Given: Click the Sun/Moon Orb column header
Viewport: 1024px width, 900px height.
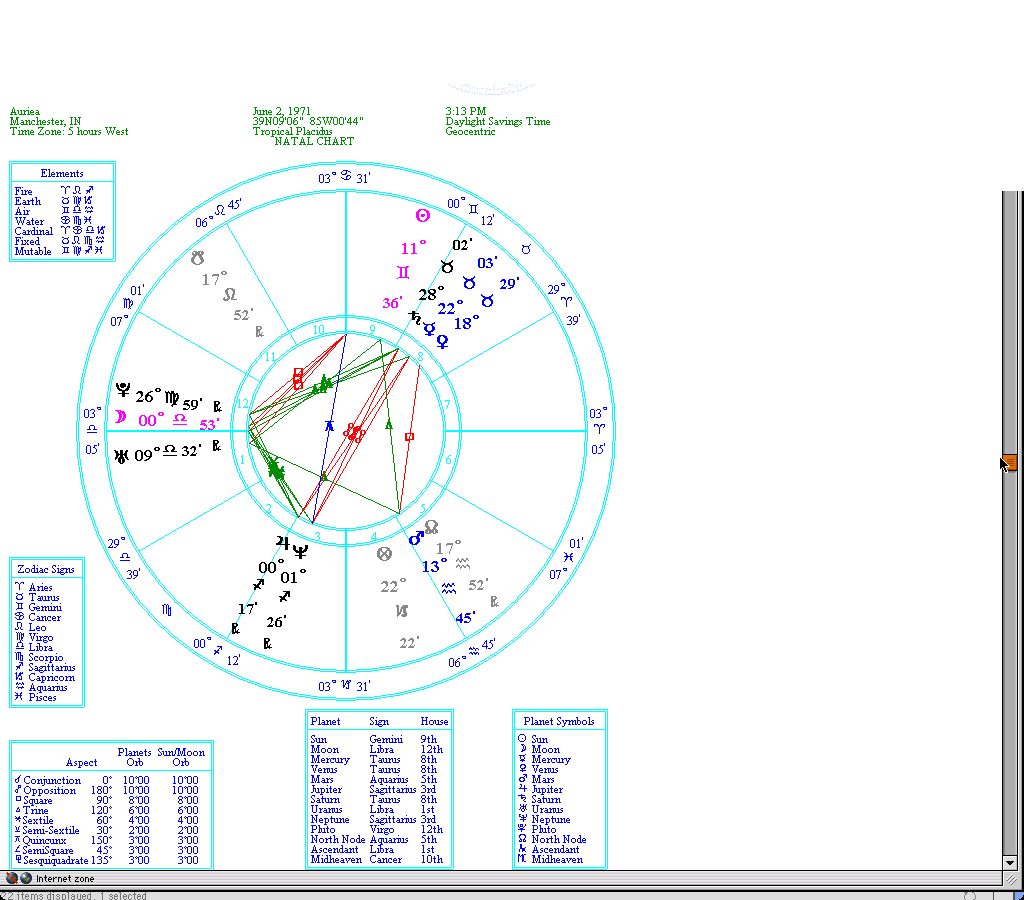Looking at the screenshot, I should tap(181, 757).
